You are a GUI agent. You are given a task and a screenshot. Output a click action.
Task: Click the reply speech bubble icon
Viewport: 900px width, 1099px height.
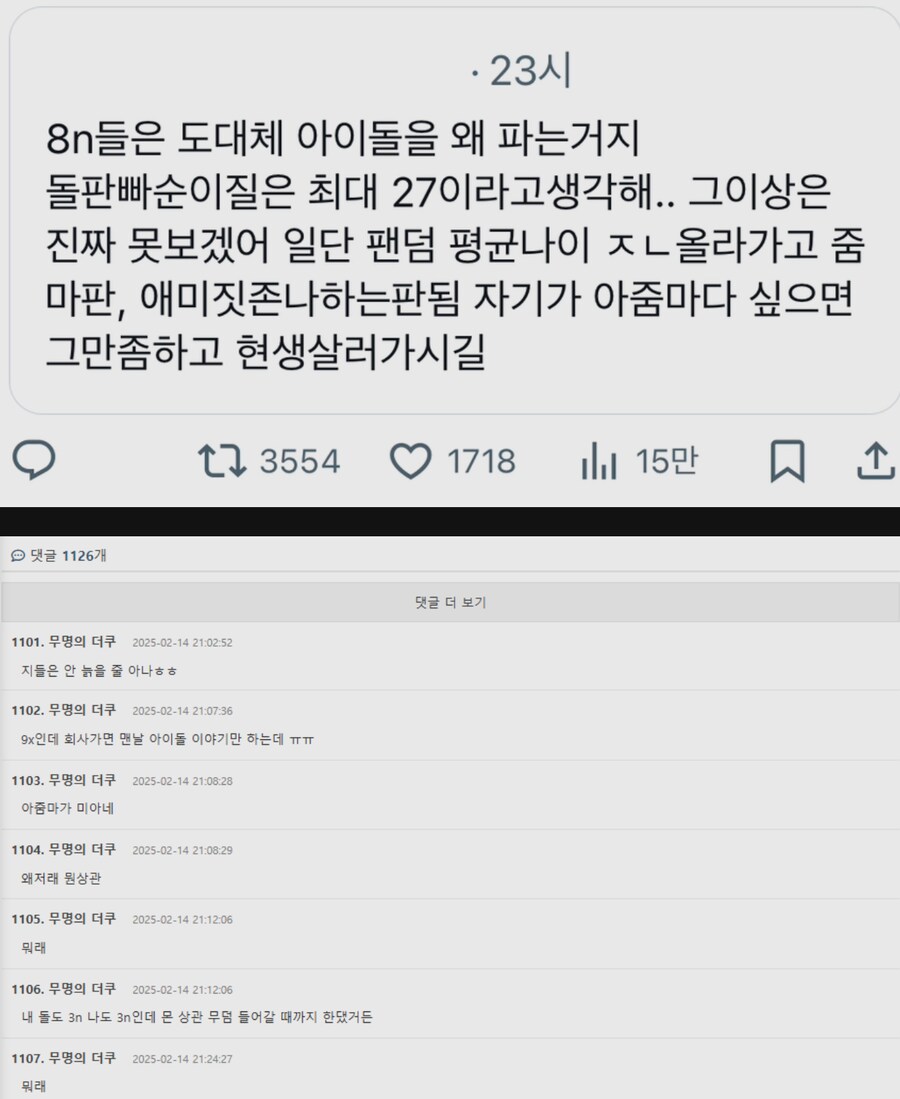(x=34, y=460)
